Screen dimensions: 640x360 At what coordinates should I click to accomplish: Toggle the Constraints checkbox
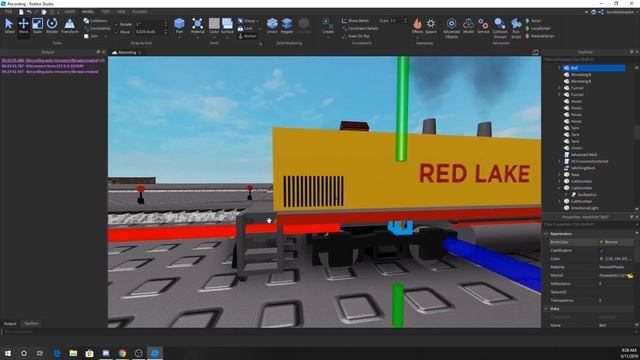[86, 28]
